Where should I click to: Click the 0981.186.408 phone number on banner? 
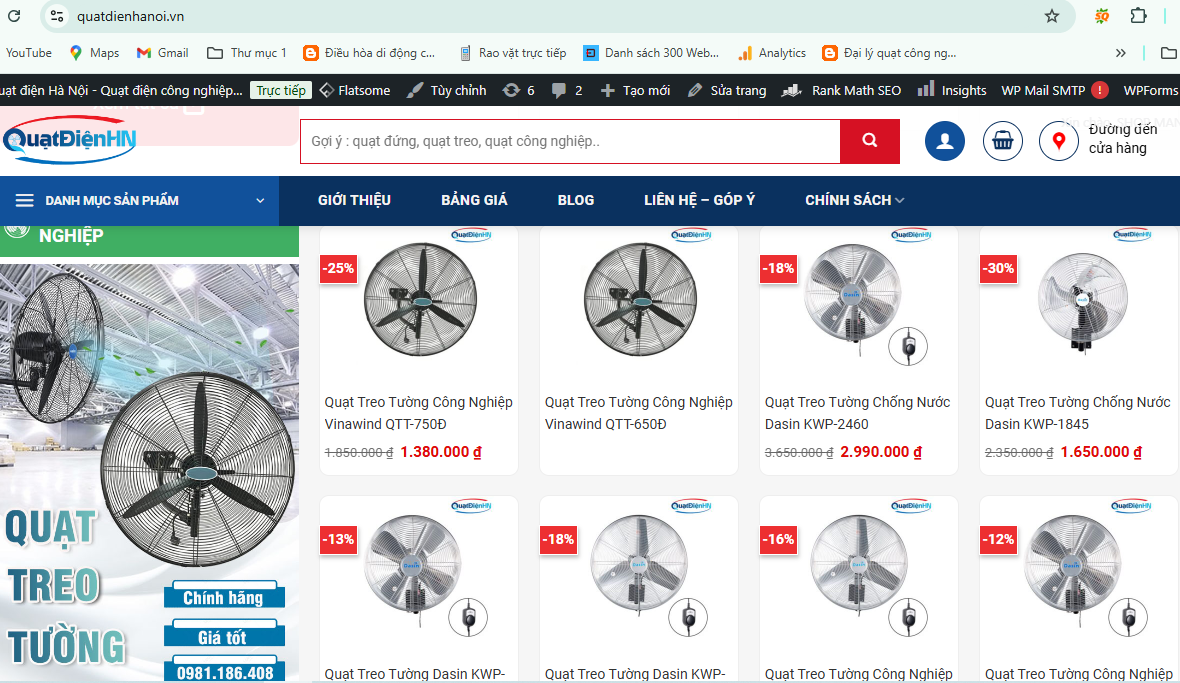click(225, 672)
